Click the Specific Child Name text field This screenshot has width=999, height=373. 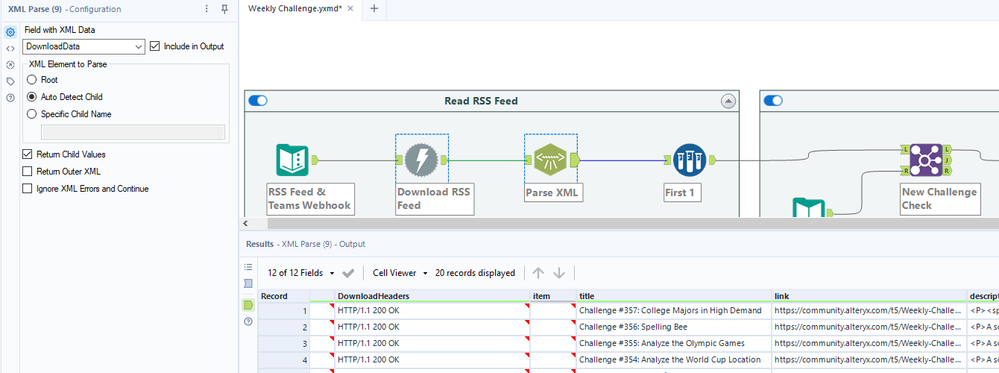pyautogui.click(x=133, y=132)
